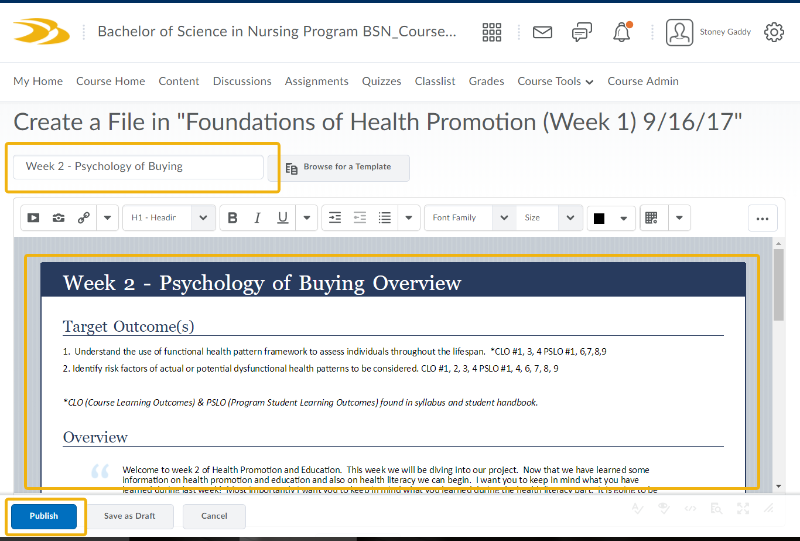
Task: Open the course selector grid icon
Action: (x=492, y=32)
